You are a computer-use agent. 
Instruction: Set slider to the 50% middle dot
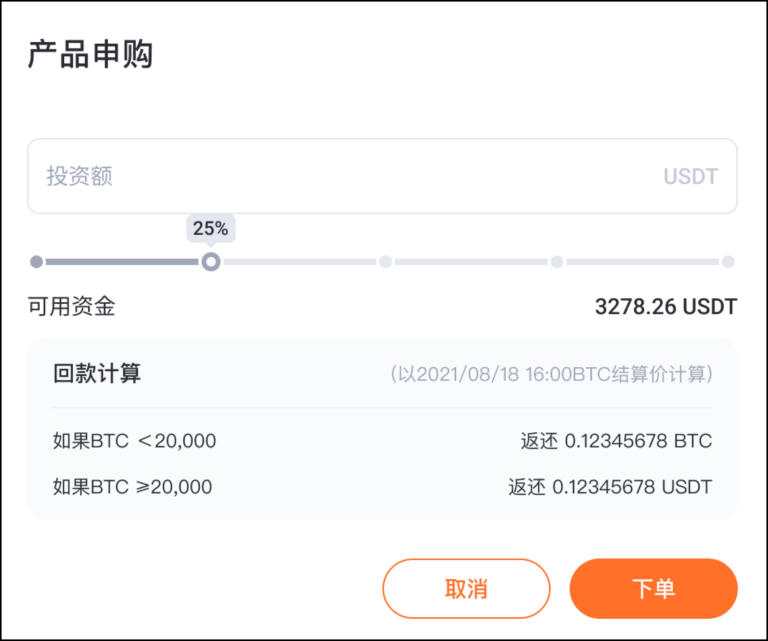coord(385,262)
